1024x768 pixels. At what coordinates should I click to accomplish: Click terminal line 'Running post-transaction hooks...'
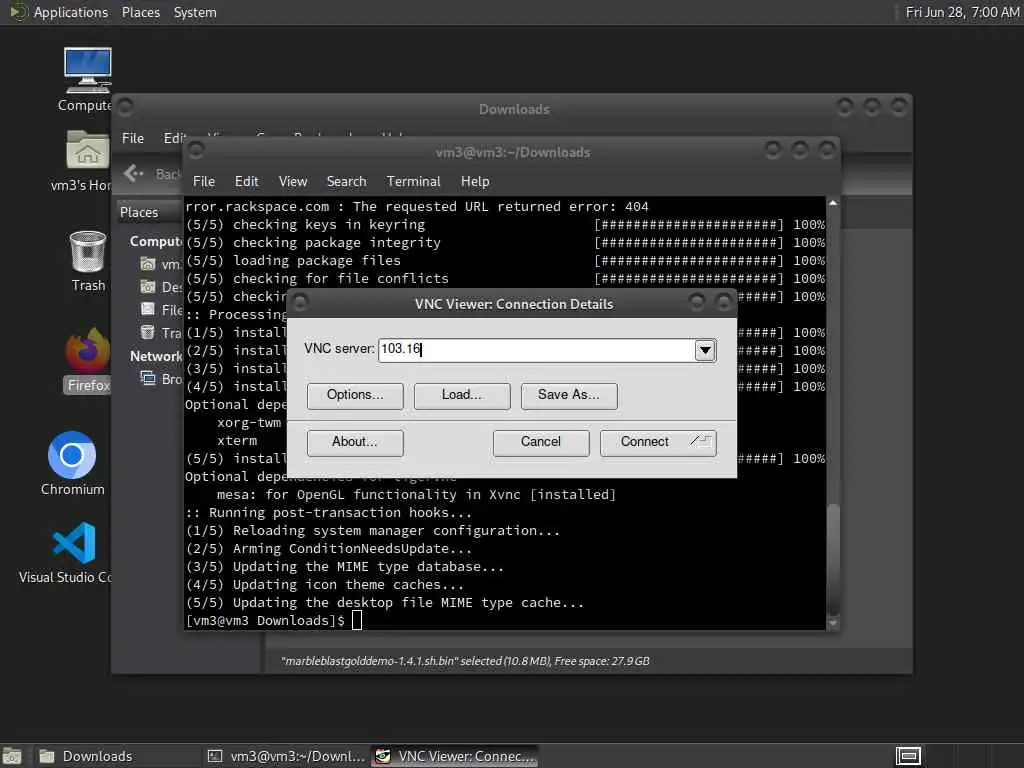328,513
